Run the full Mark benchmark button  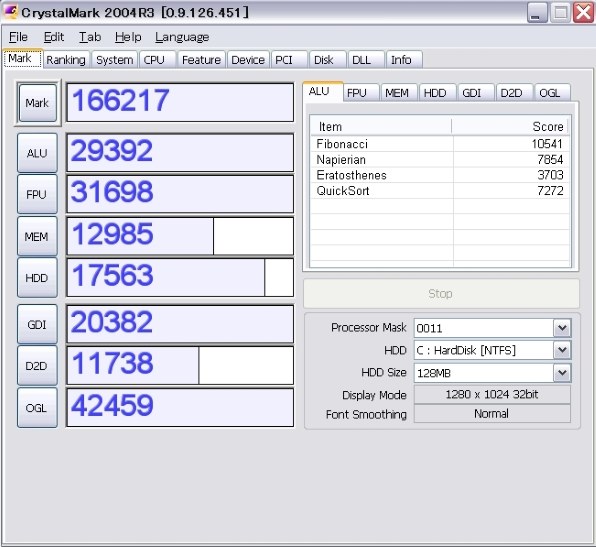point(37,103)
